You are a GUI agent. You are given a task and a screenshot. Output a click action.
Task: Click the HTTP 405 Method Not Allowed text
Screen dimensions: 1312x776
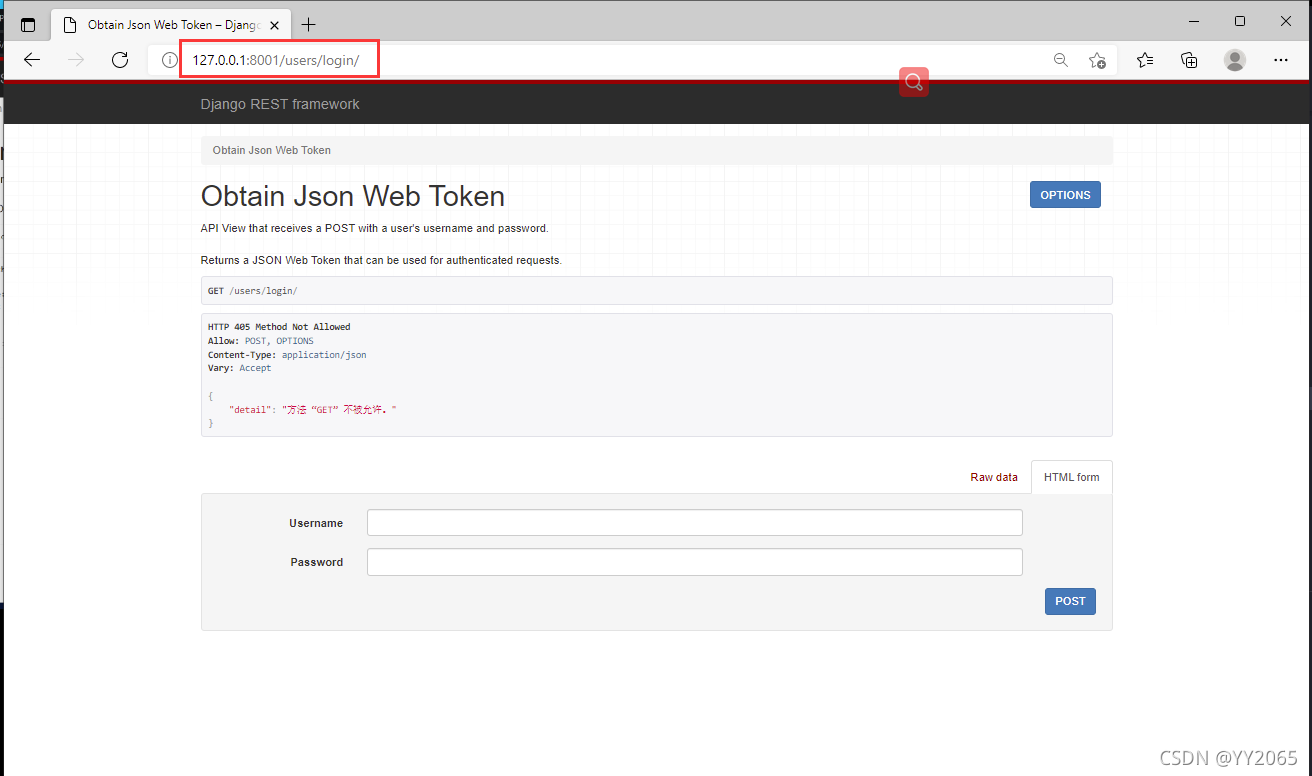pos(279,327)
